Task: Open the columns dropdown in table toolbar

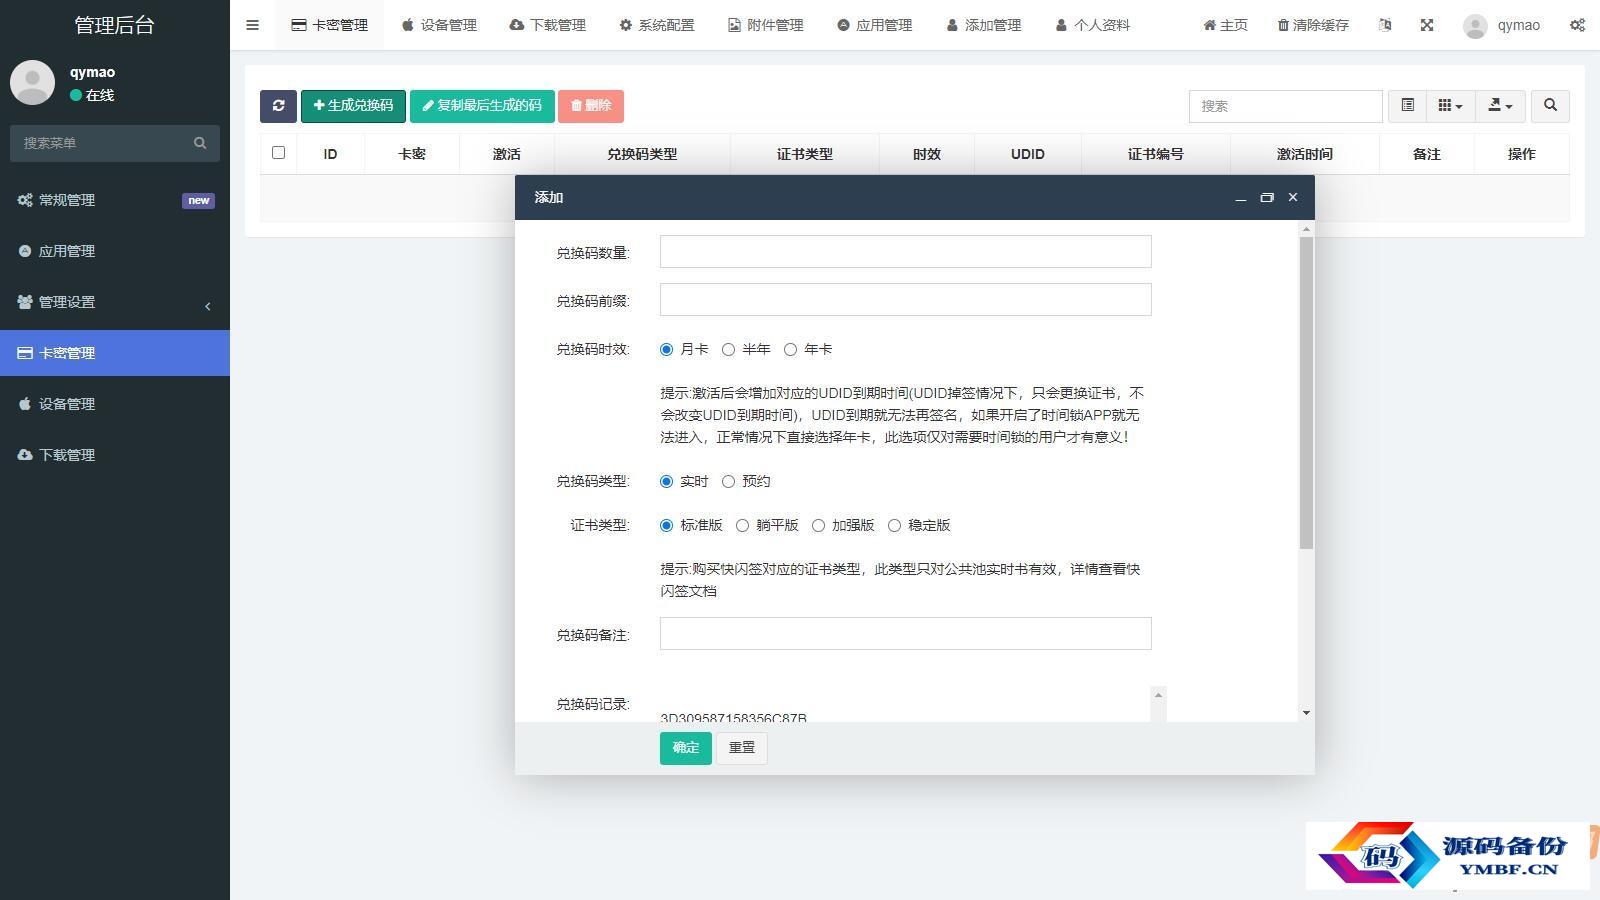Action: (1450, 106)
